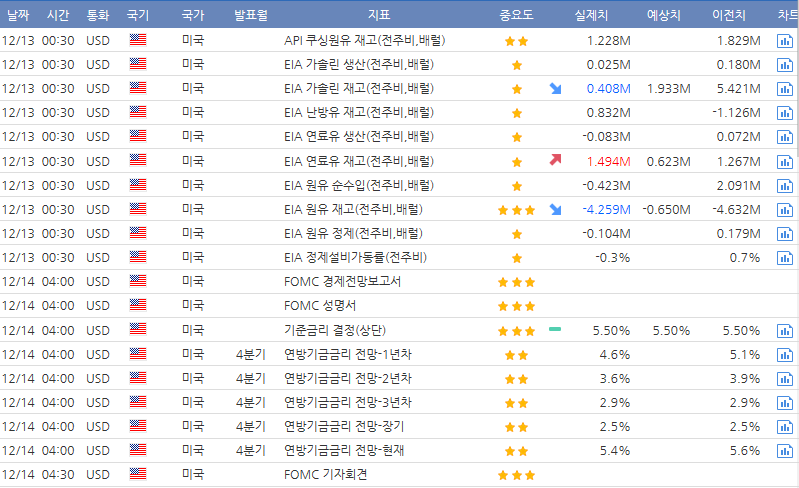799x488 pixels.
Task: Click previous value 0.7% in 정제설비가동률 row
Action: pos(745,258)
